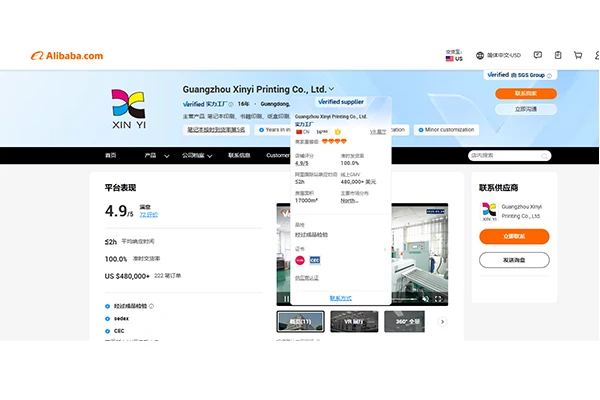Open the Customer reviews tab in nav bar
This screenshot has width=600, height=400.
pyautogui.click(x=278, y=155)
